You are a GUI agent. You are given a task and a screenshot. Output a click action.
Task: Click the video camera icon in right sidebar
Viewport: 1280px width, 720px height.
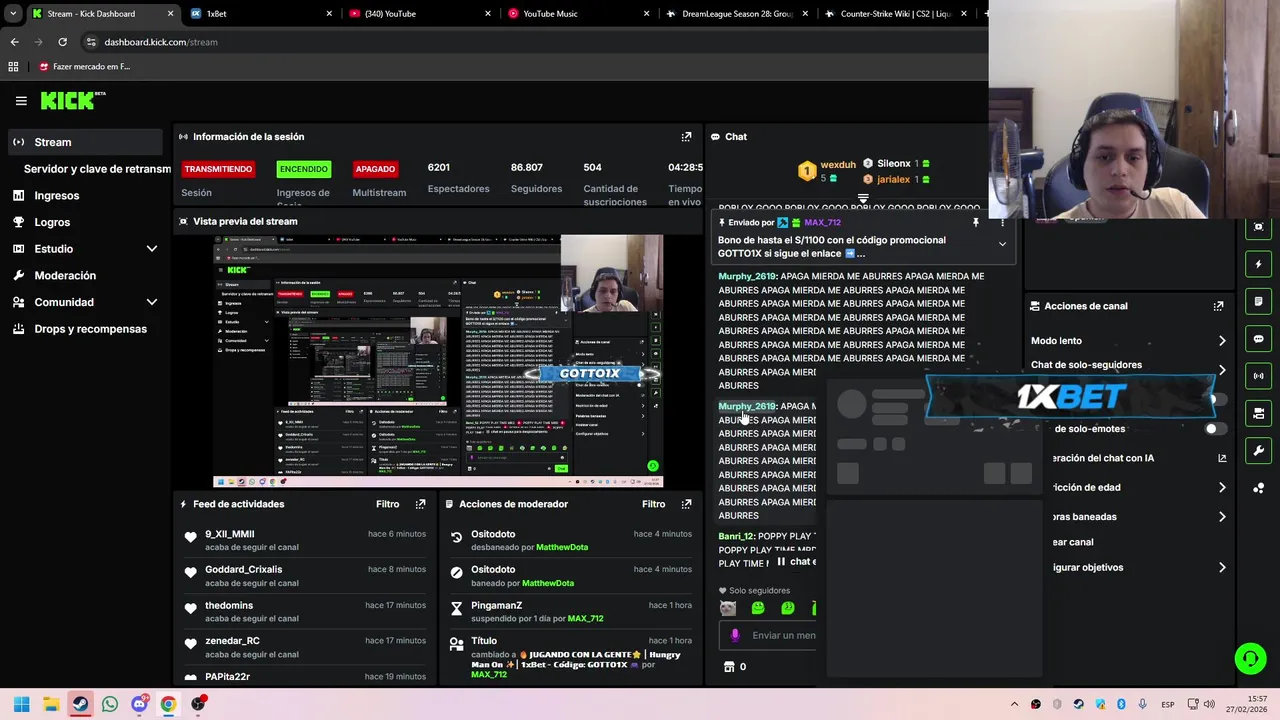[x=1258, y=413]
